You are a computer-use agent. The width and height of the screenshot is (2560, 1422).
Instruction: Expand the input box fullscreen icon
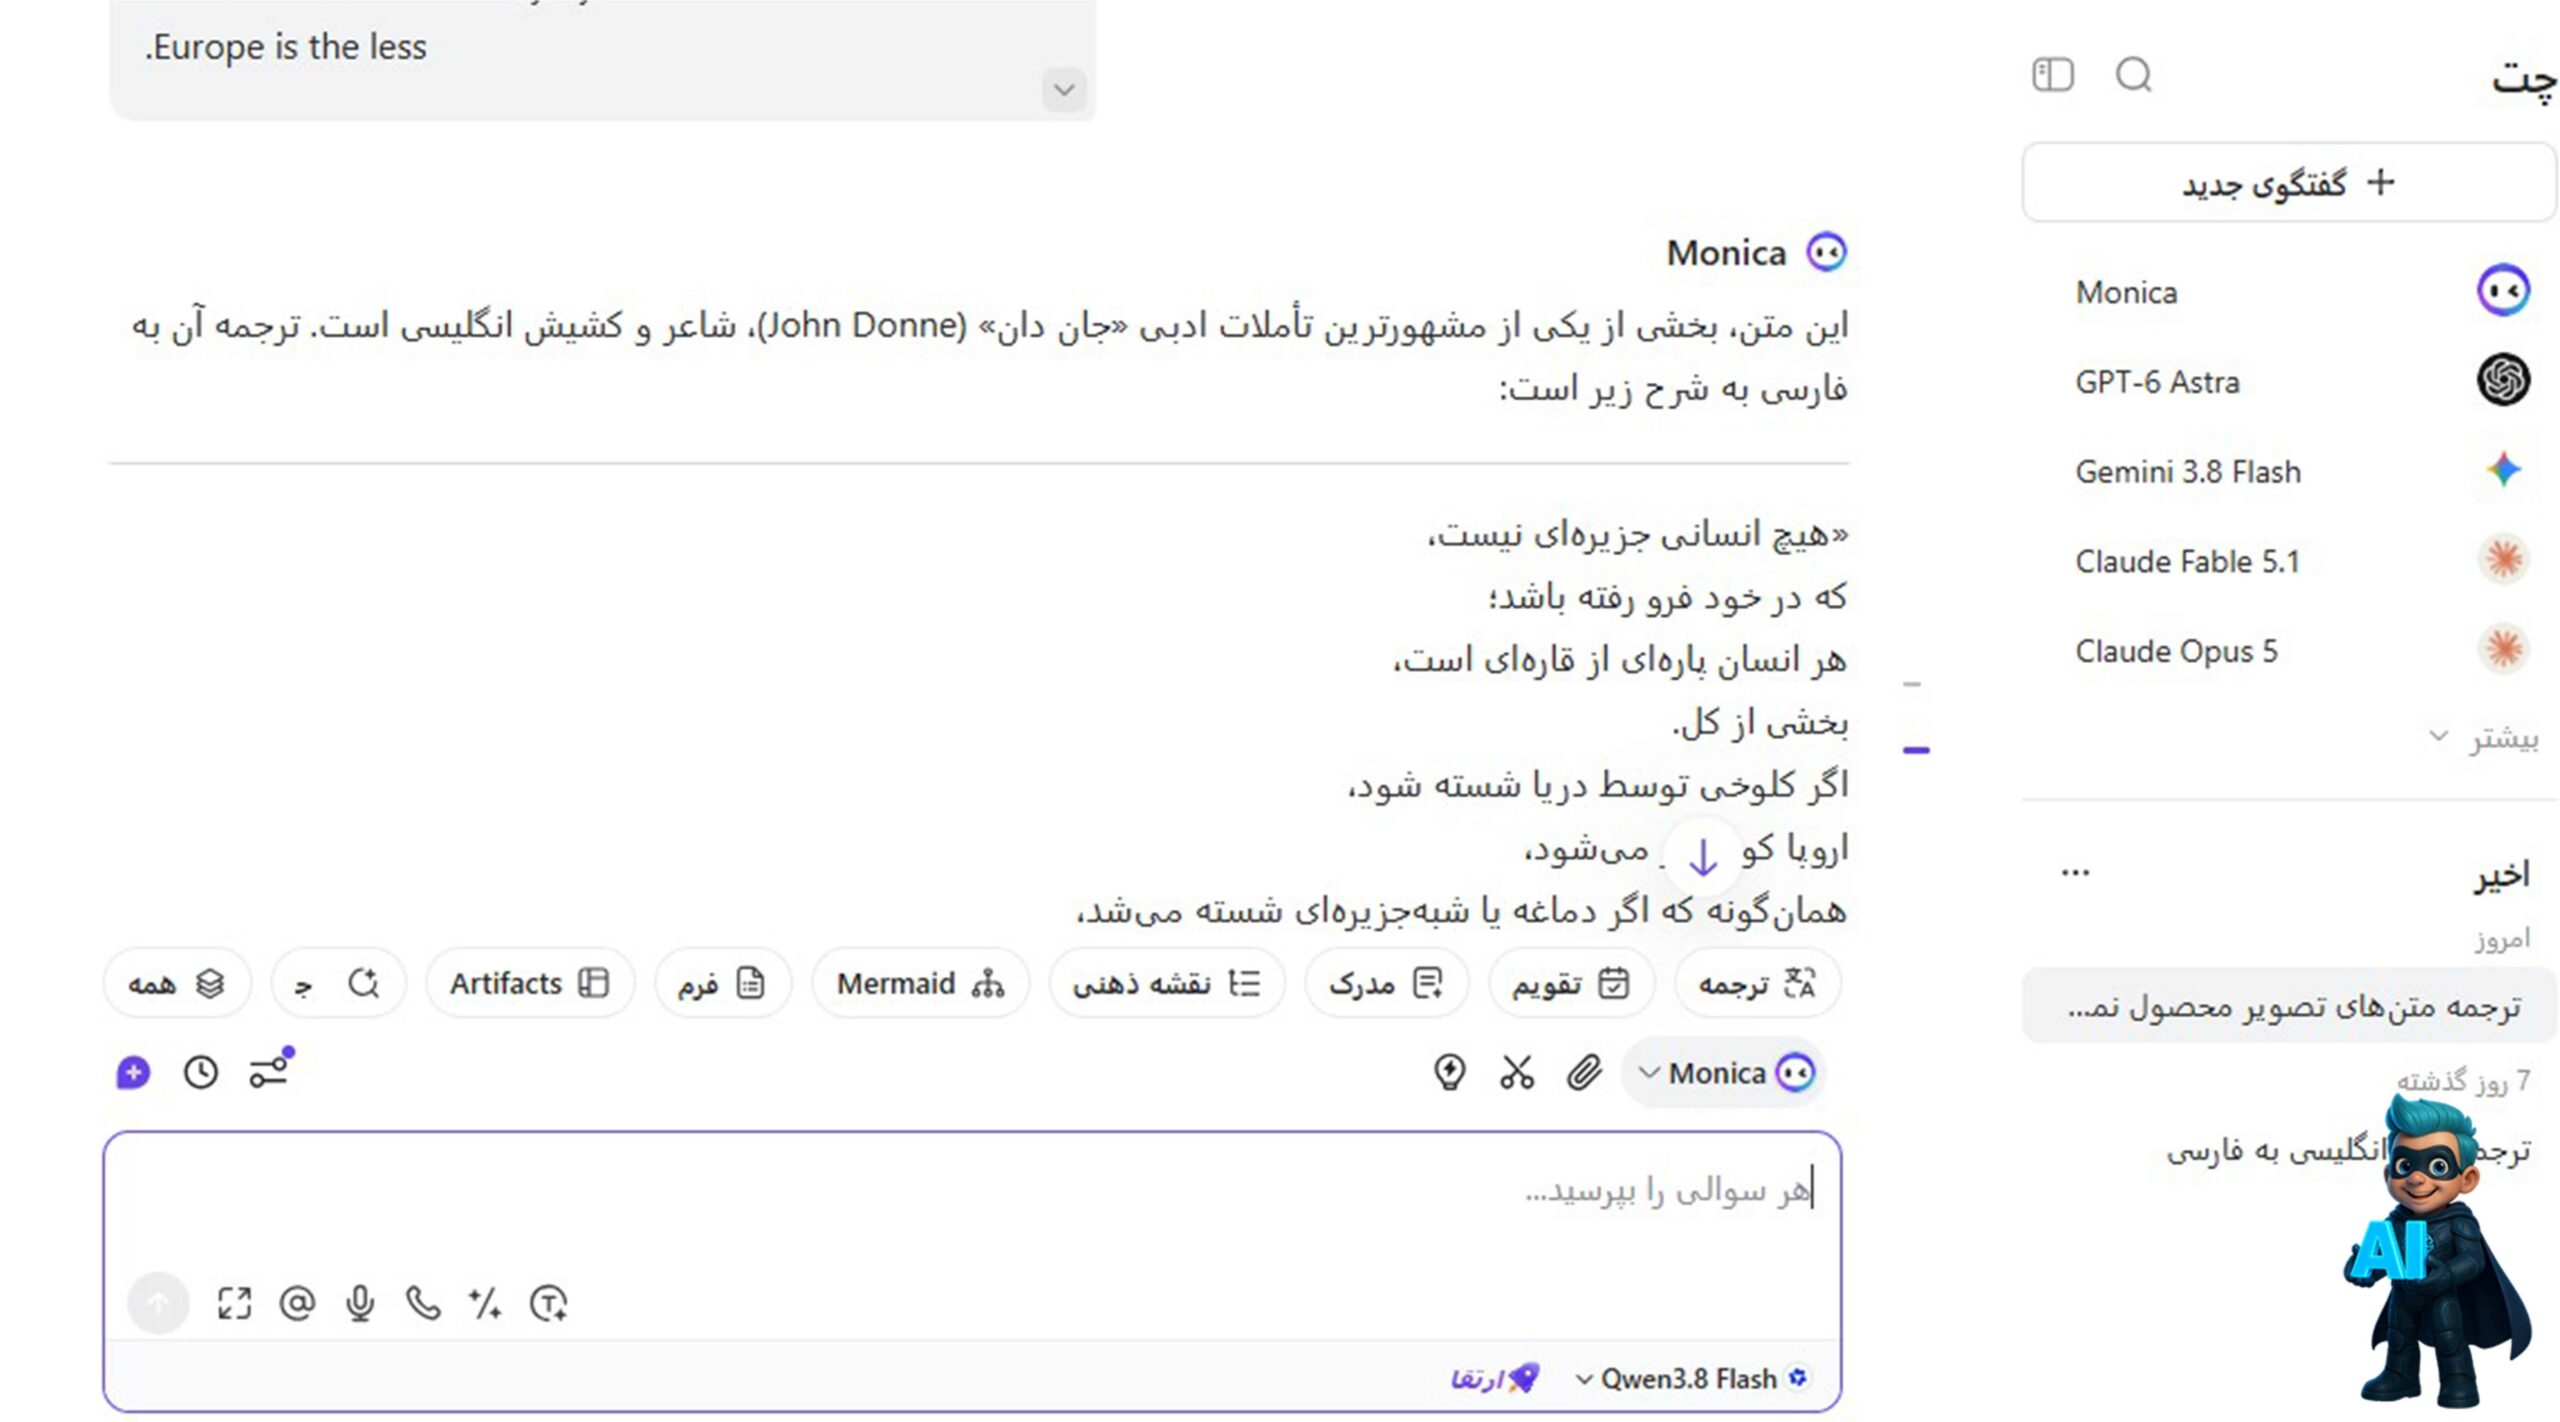(x=234, y=1303)
